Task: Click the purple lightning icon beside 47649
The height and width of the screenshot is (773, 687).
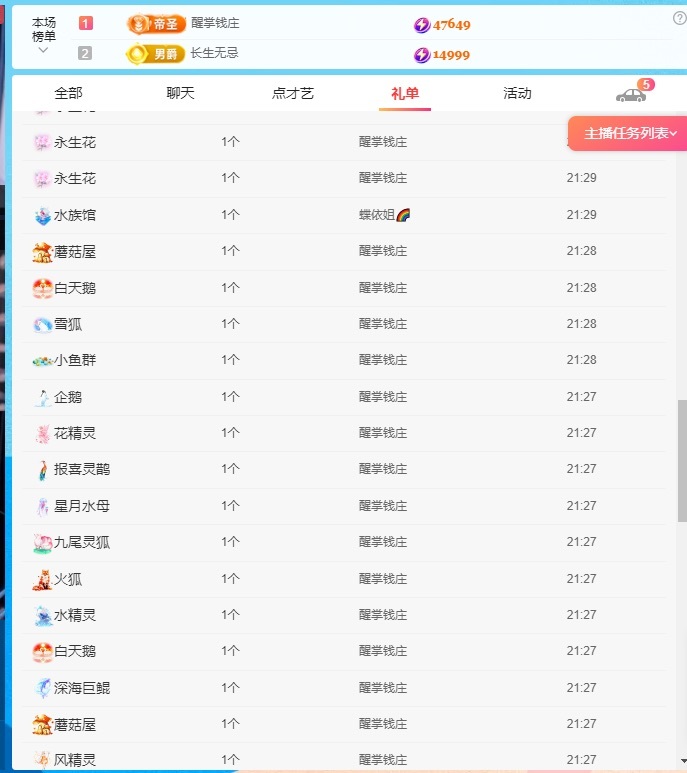Action: pos(422,25)
